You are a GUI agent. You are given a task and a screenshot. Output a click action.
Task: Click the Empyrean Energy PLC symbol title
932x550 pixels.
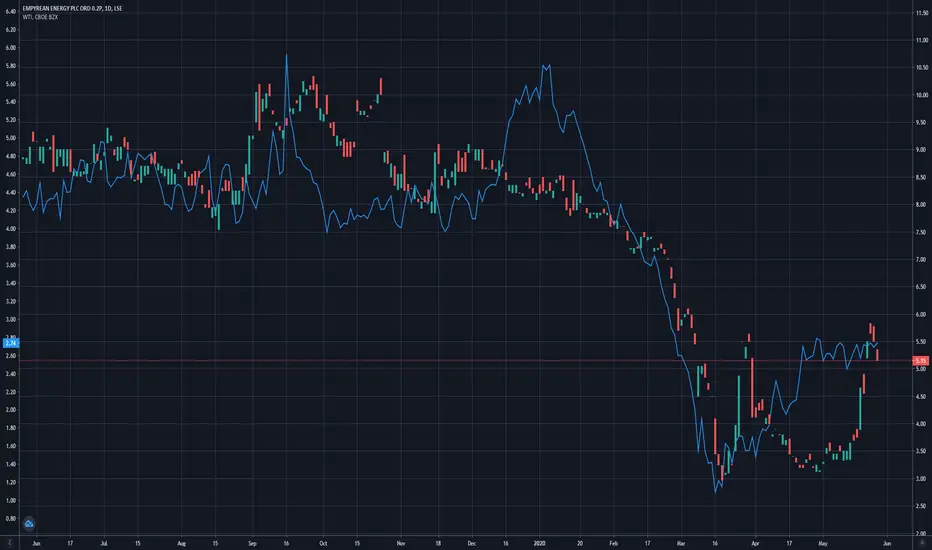click(72, 8)
